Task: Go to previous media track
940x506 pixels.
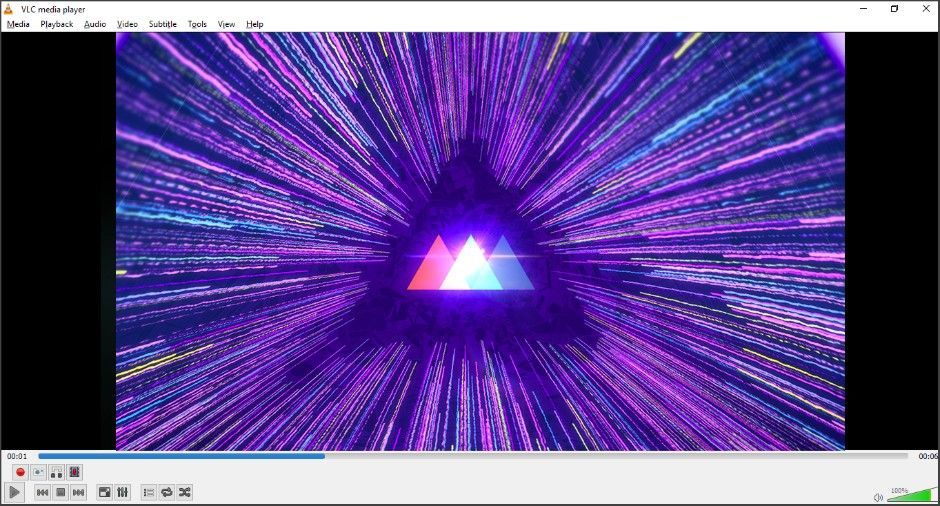Action: coord(42,493)
